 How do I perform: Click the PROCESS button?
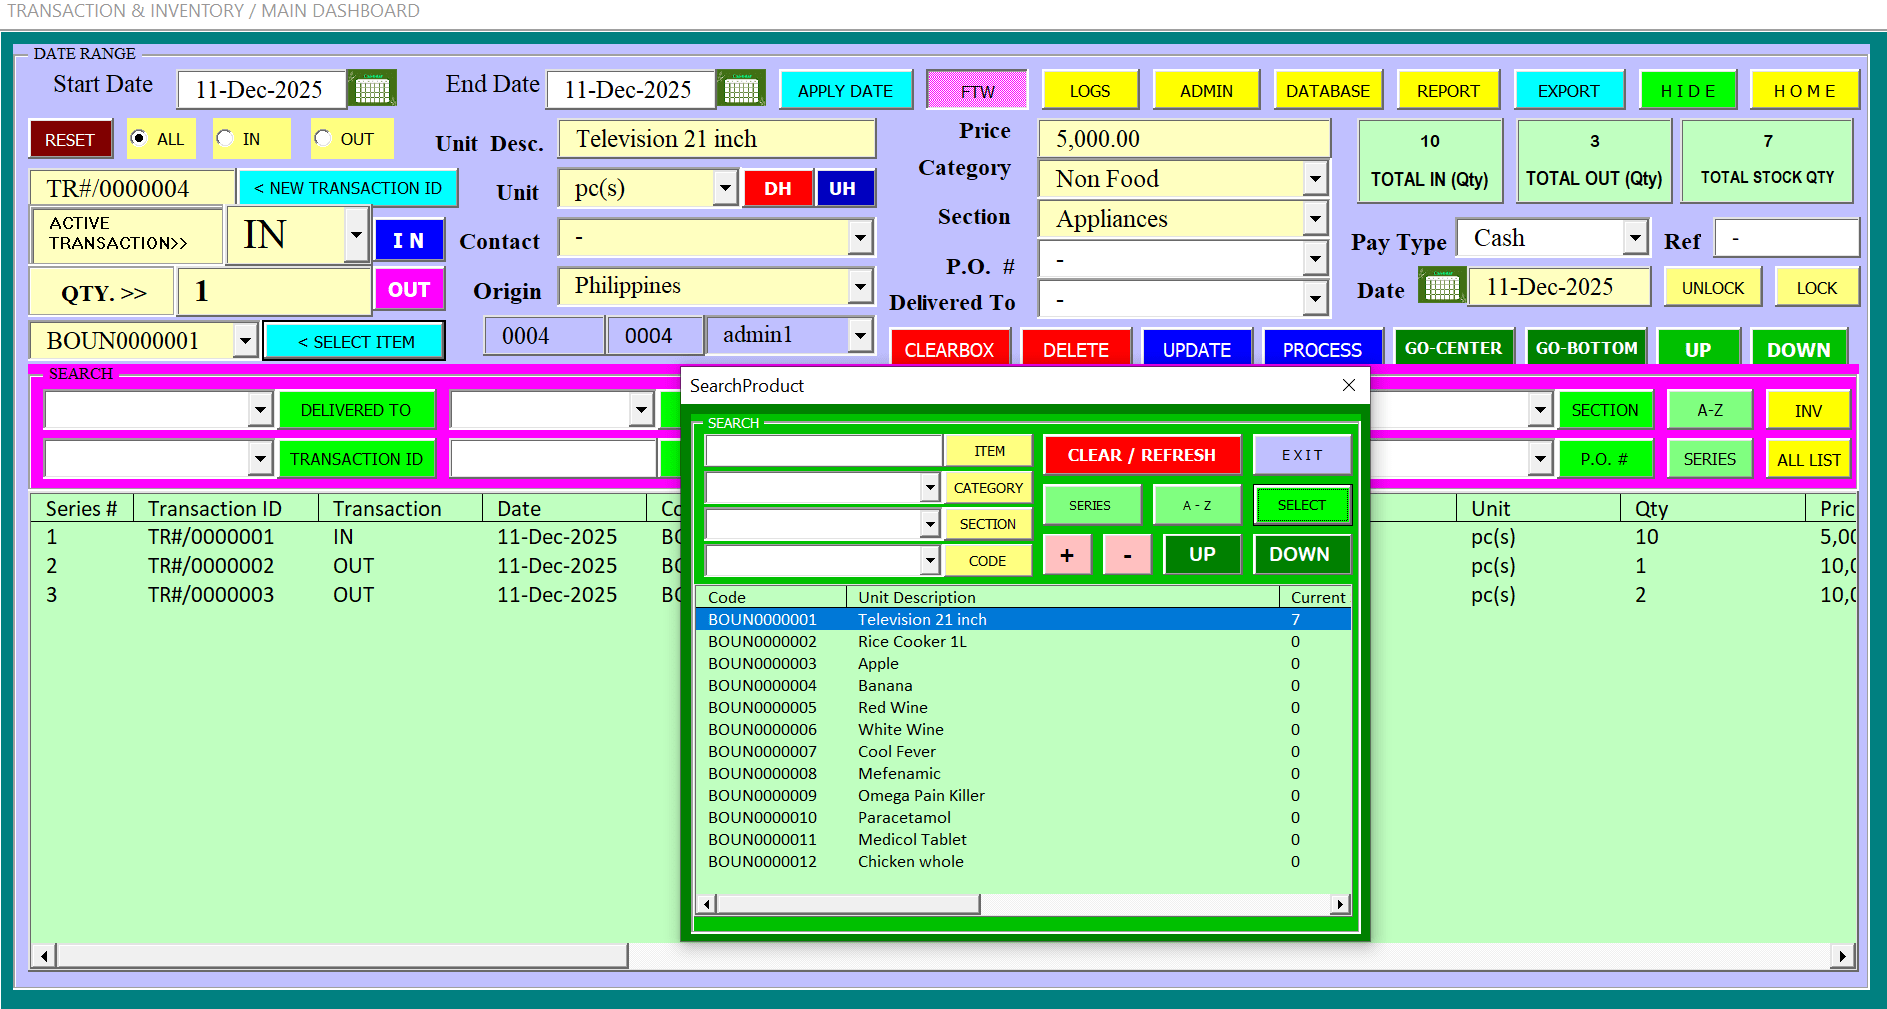pos(1322,350)
